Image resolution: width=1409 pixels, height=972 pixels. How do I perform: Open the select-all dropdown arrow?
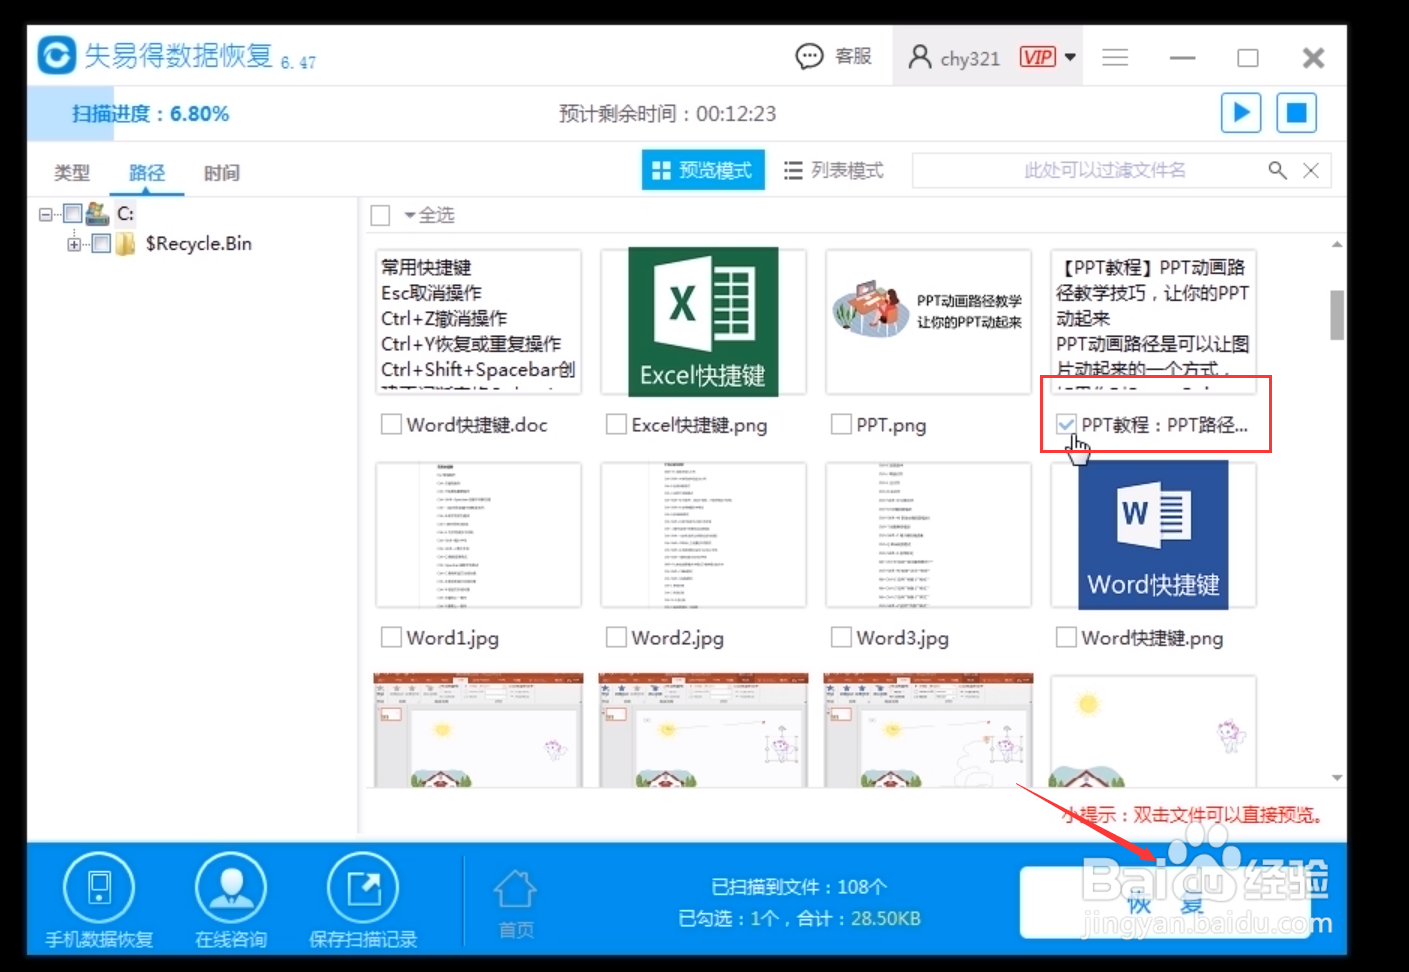[410, 215]
